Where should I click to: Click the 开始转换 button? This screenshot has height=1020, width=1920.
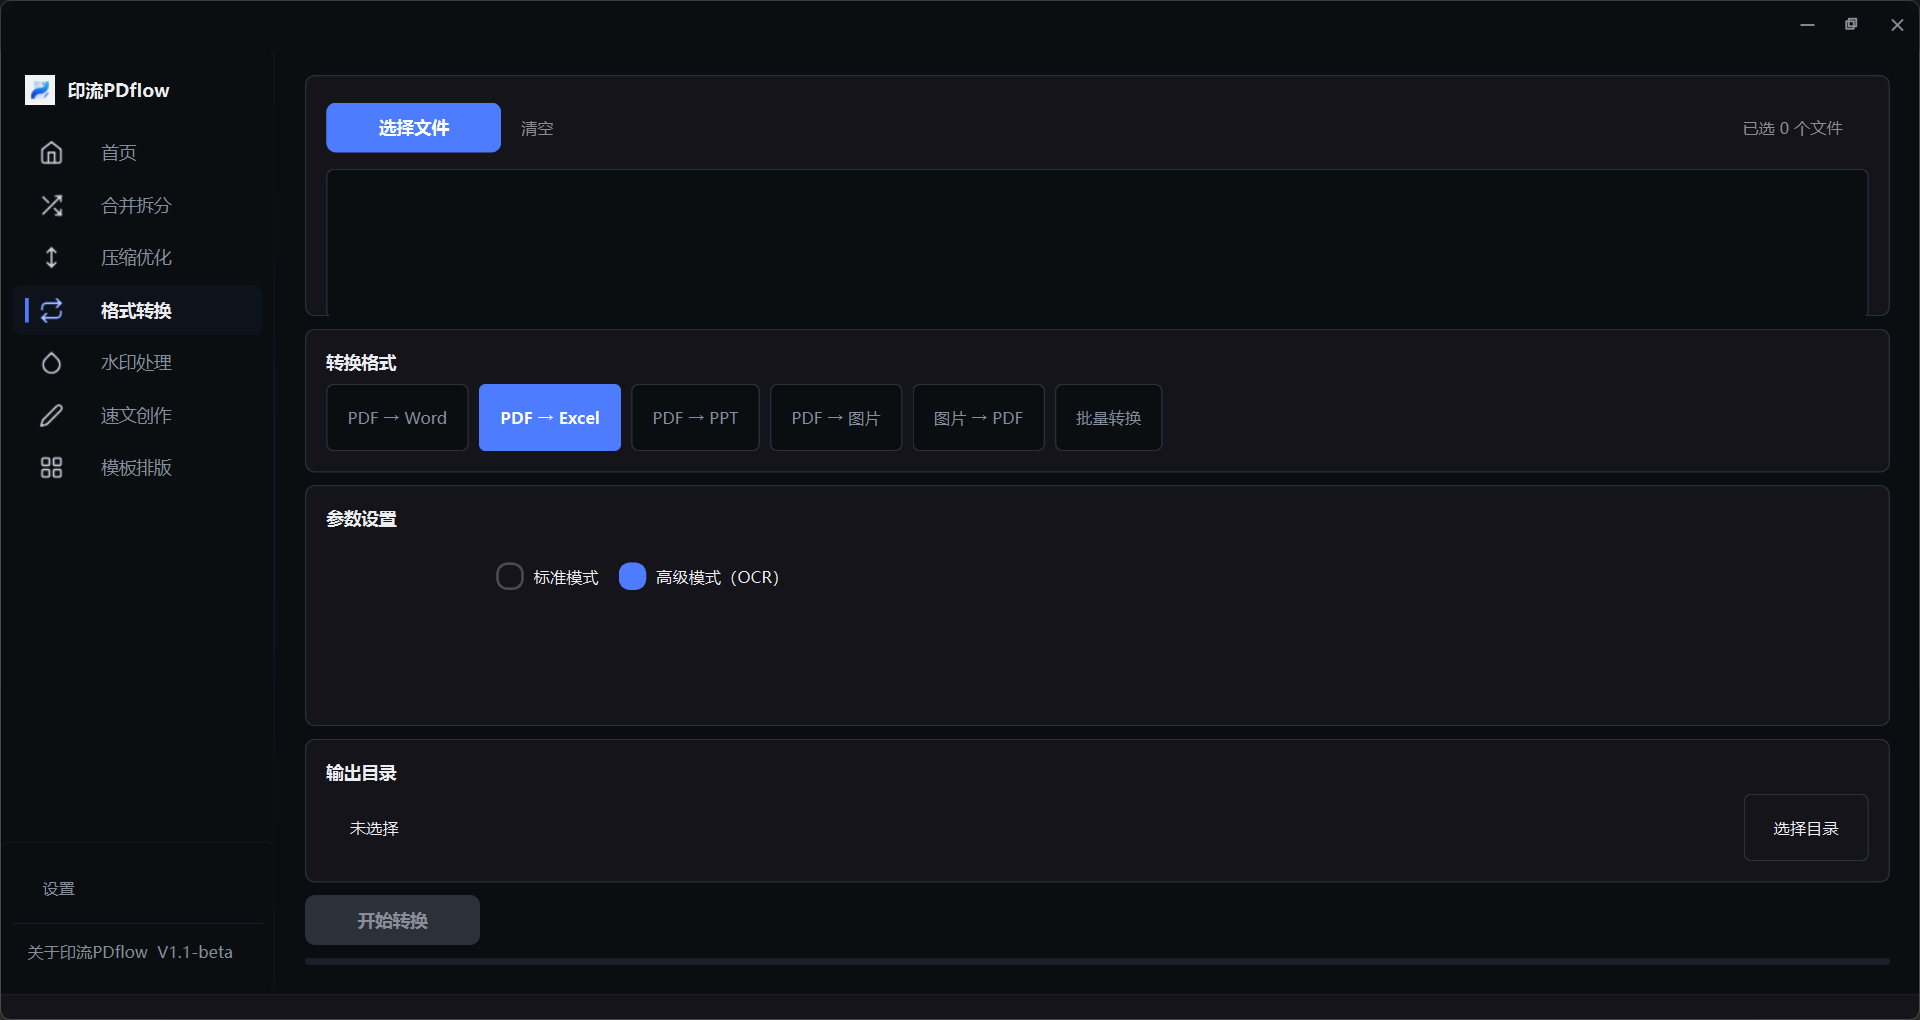pos(392,920)
